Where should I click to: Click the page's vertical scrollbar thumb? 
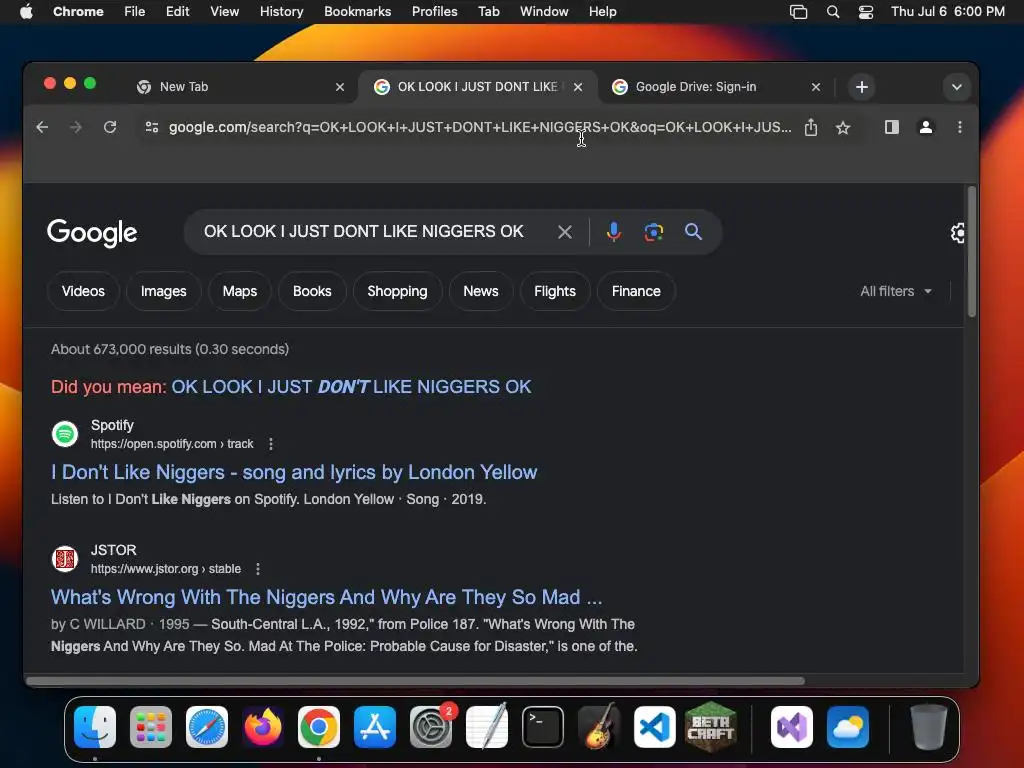[x=972, y=251]
